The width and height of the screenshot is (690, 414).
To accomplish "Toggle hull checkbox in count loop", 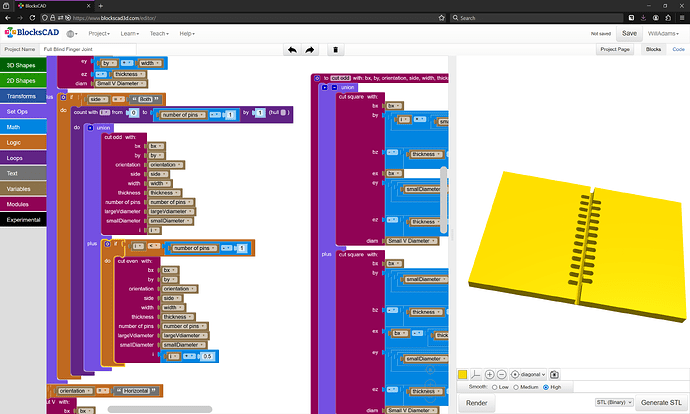I will [x=283, y=113].
